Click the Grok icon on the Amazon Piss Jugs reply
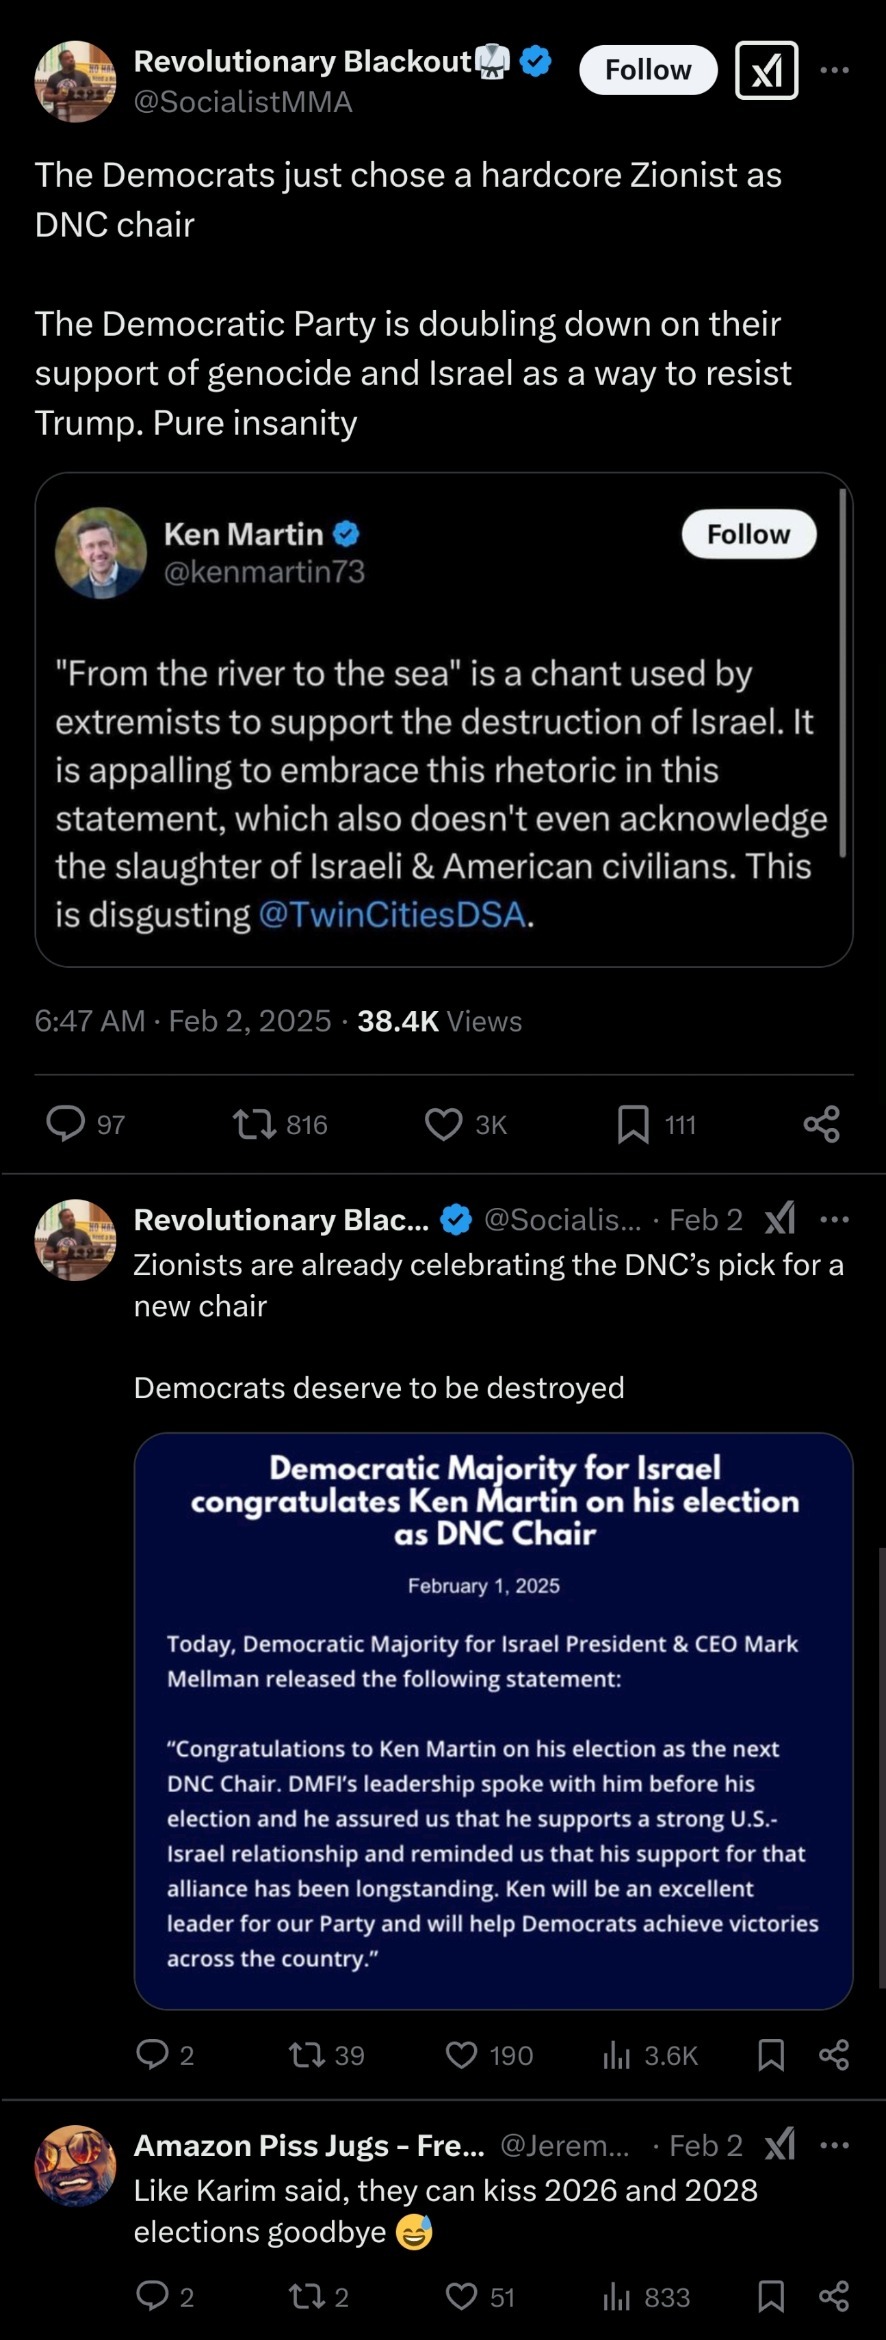Image resolution: width=886 pixels, height=2340 pixels. pos(780,2145)
